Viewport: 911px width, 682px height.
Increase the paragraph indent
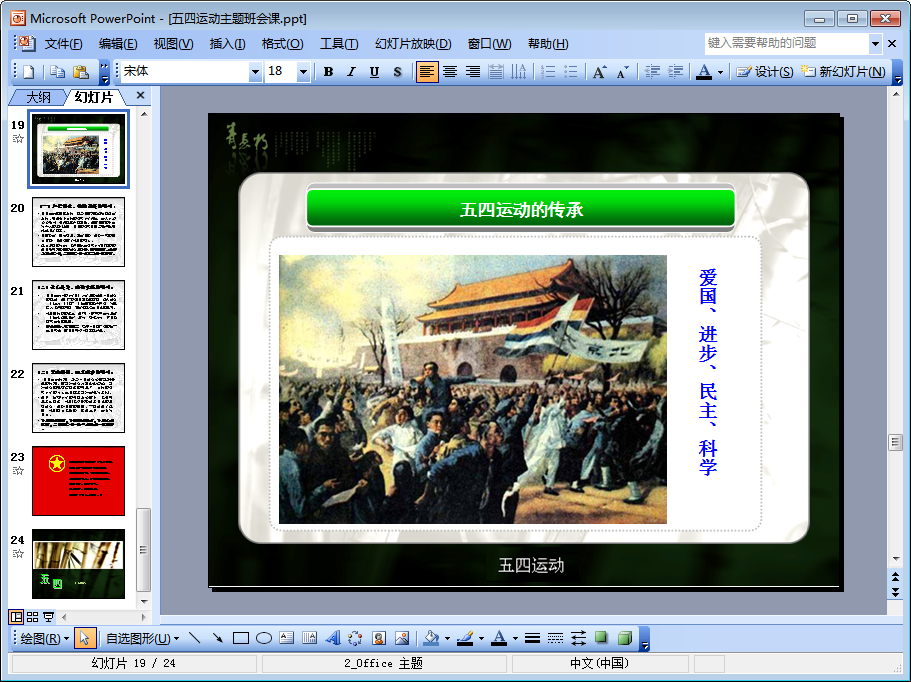pyautogui.click(x=675, y=71)
